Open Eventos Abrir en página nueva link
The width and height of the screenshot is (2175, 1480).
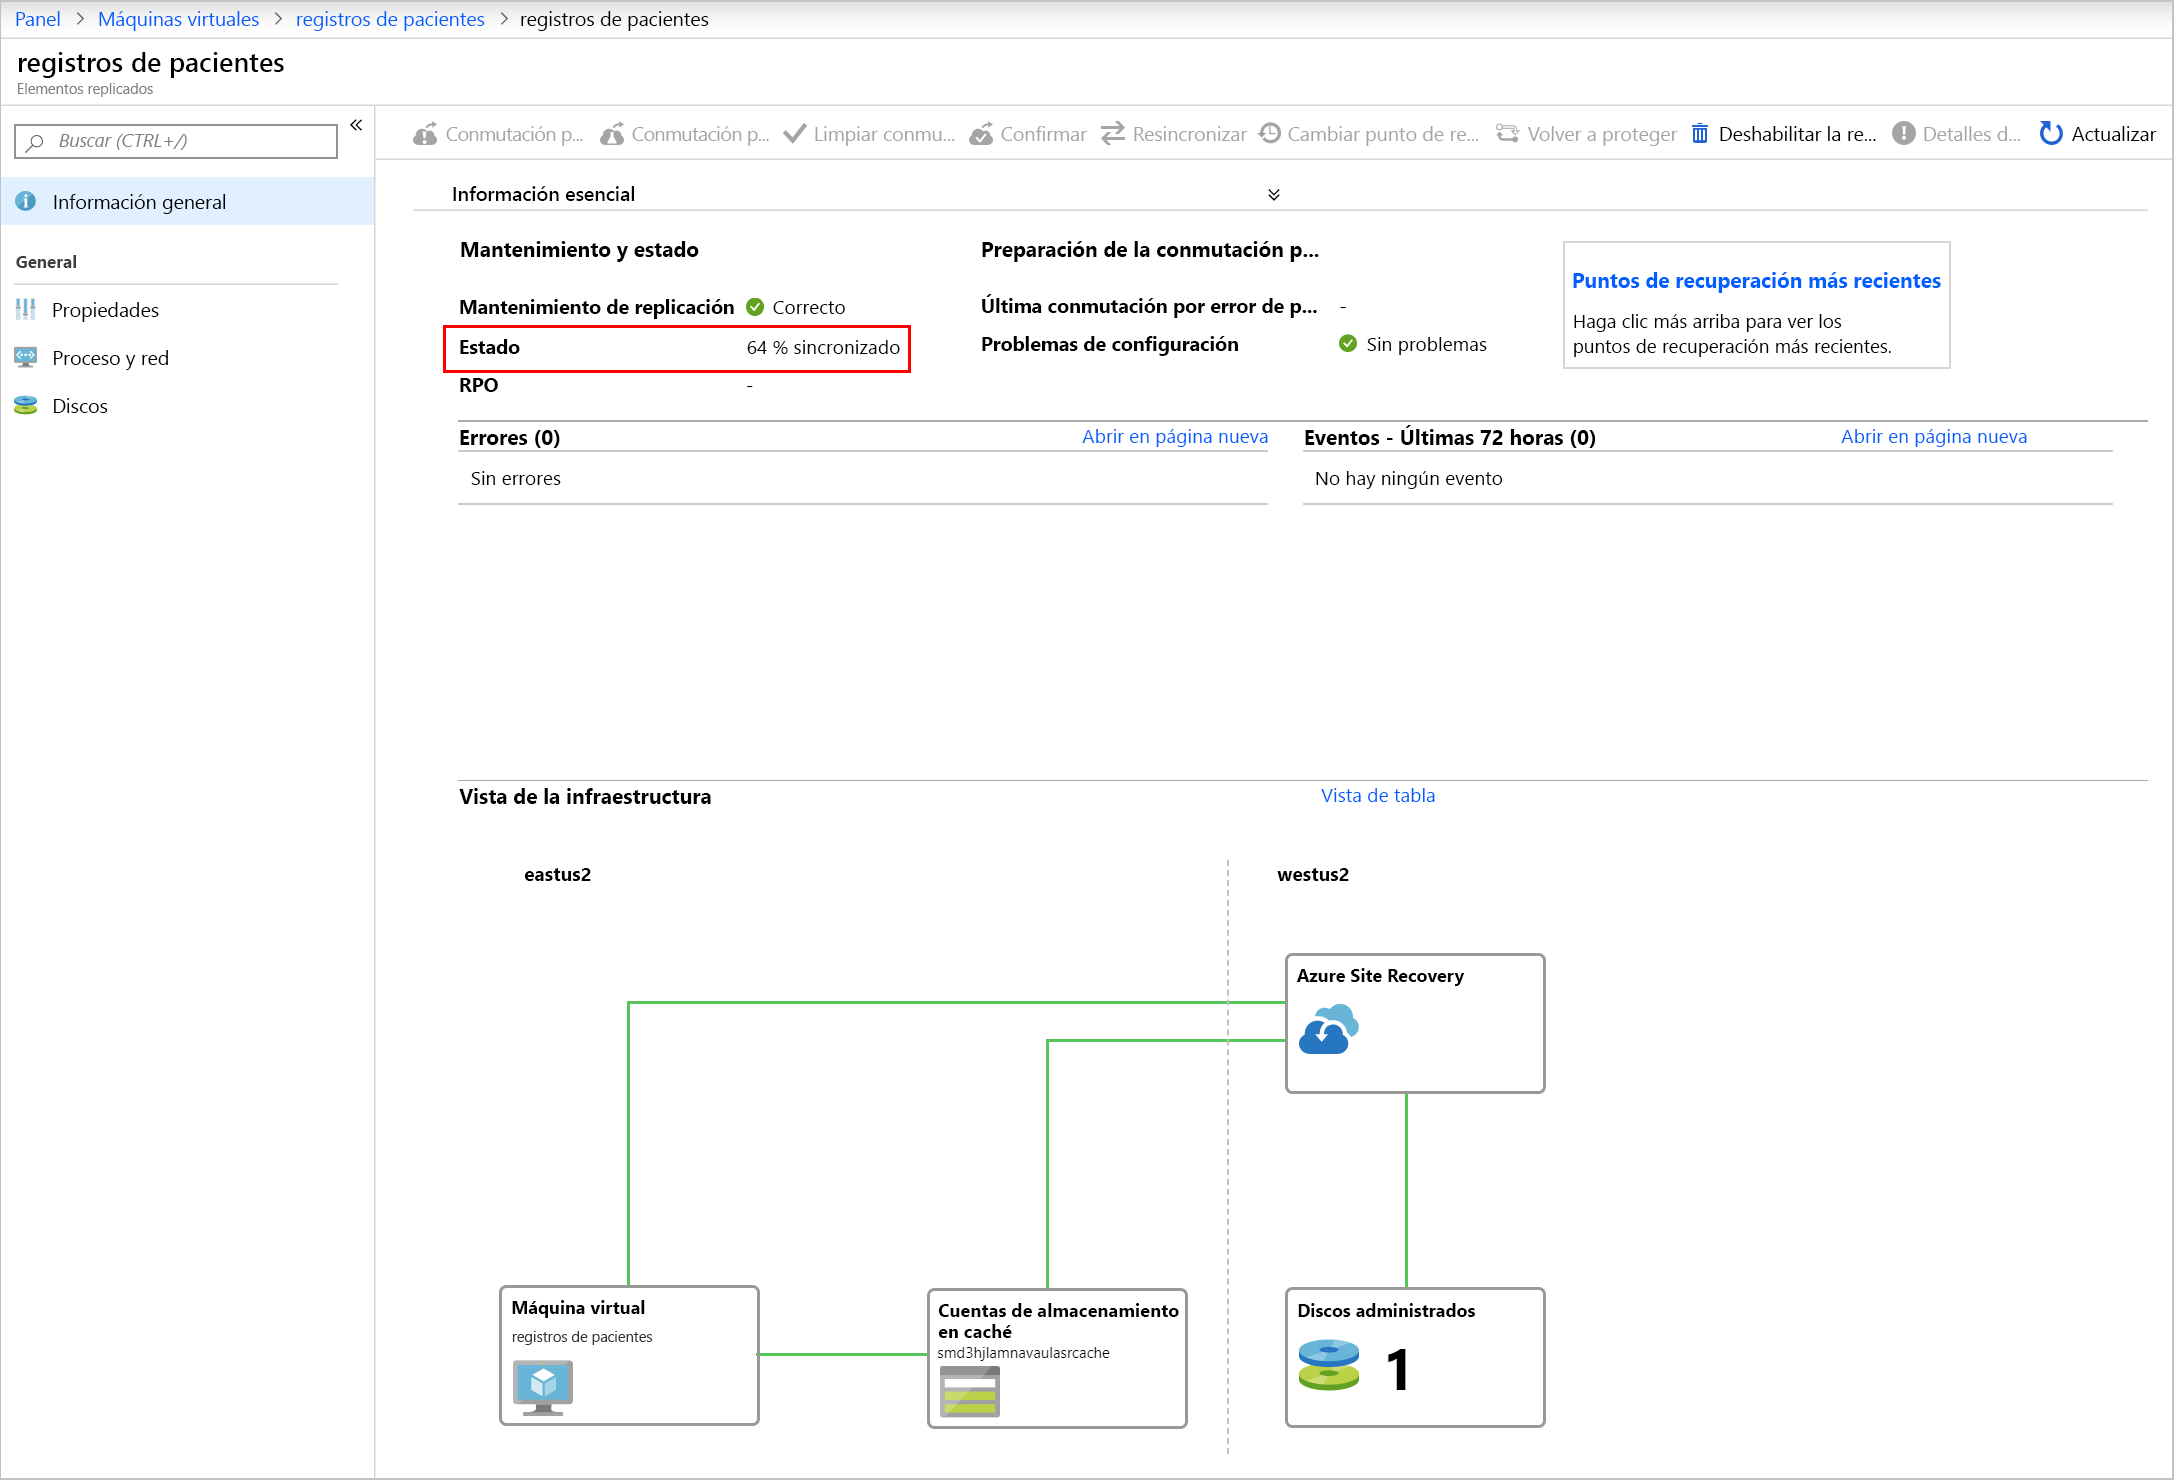coord(1934,436)
